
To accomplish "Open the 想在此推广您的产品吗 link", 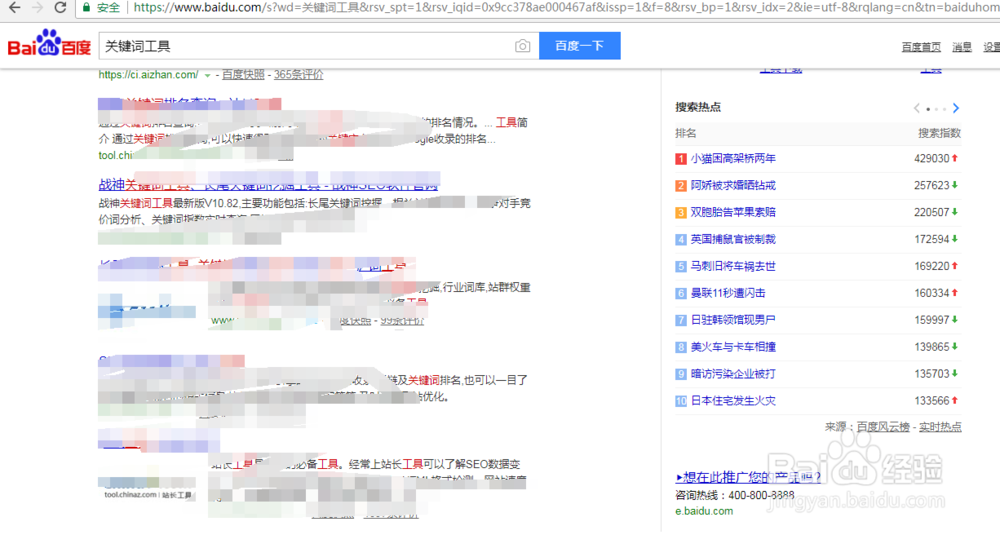I will [748, 477].
